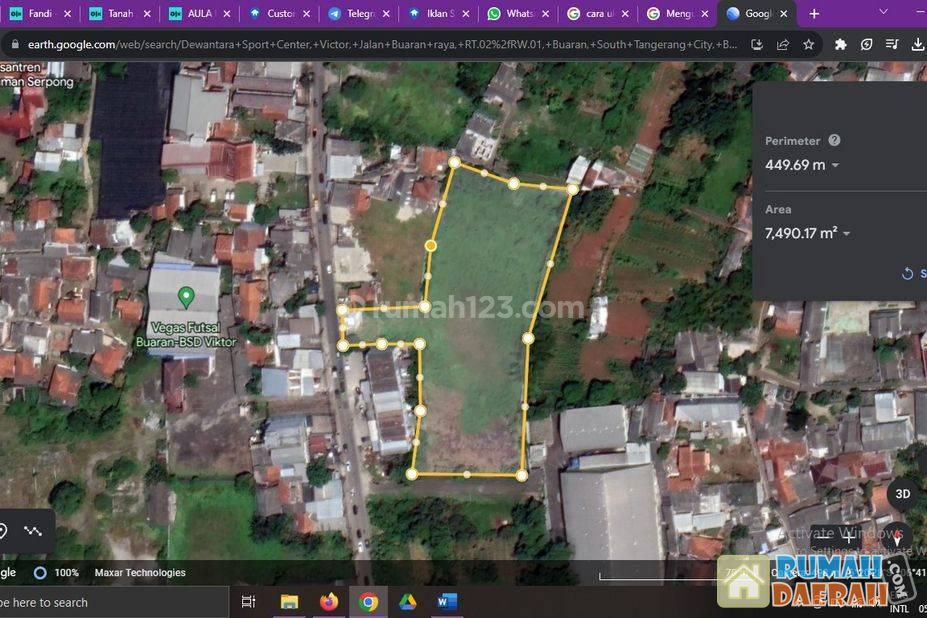The image size is (927, 618).
Task: Open Firefox from the taskbar
Action: click(329, 602)
